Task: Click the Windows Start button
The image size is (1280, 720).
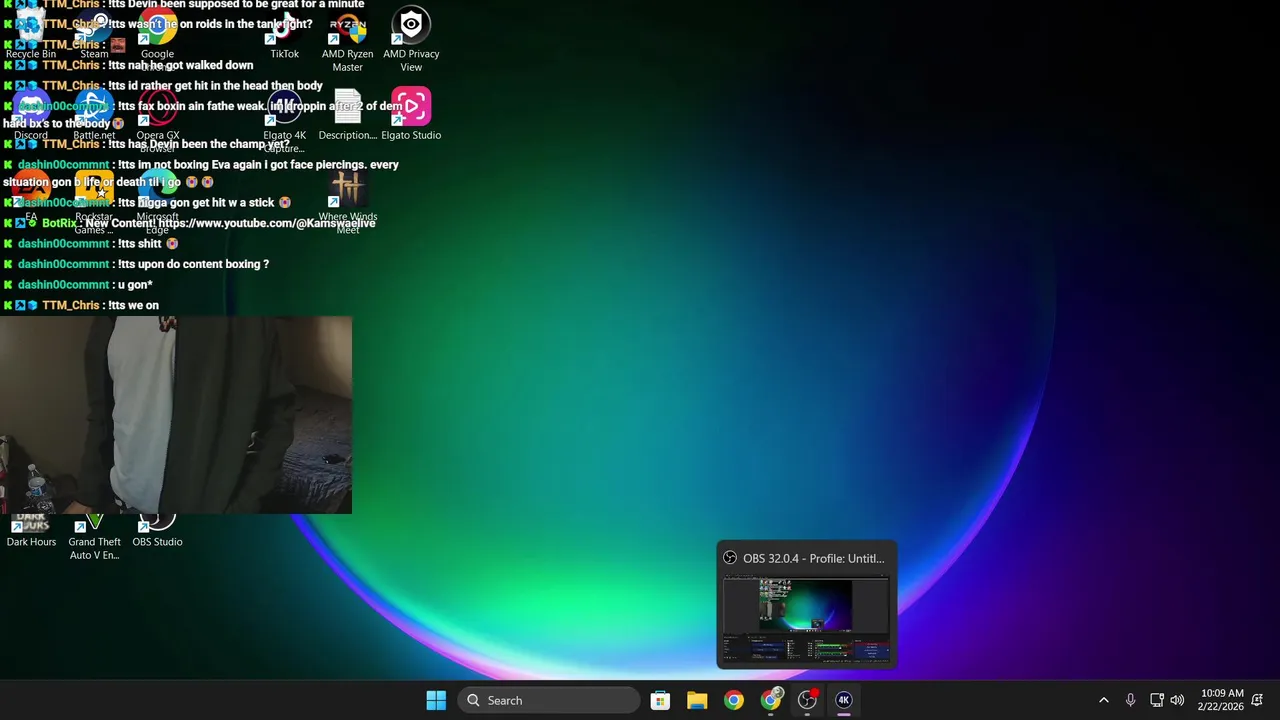Action: tap(436, 700)
